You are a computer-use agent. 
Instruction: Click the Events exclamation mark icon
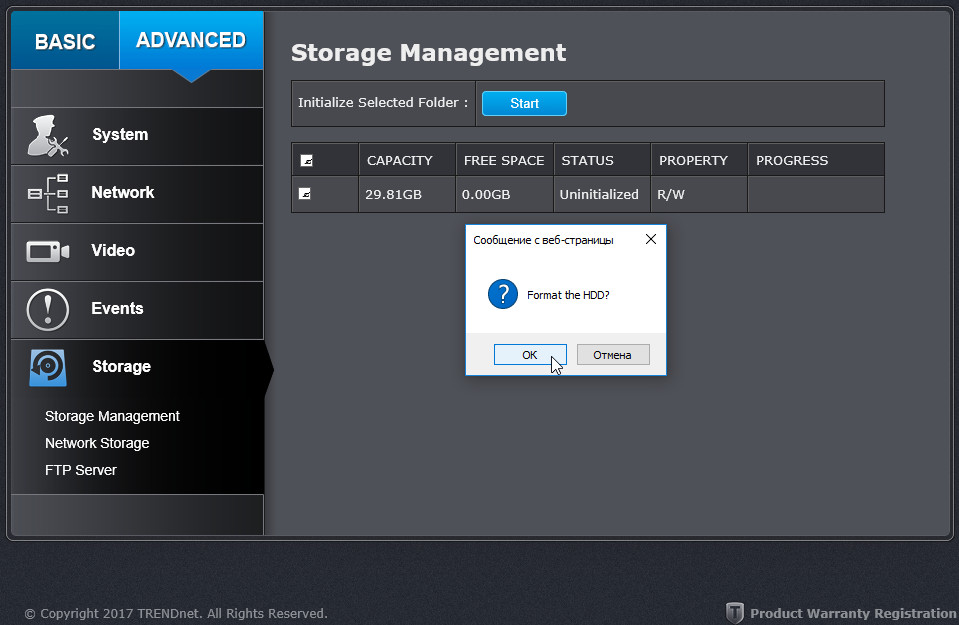(x=47, y=309)
